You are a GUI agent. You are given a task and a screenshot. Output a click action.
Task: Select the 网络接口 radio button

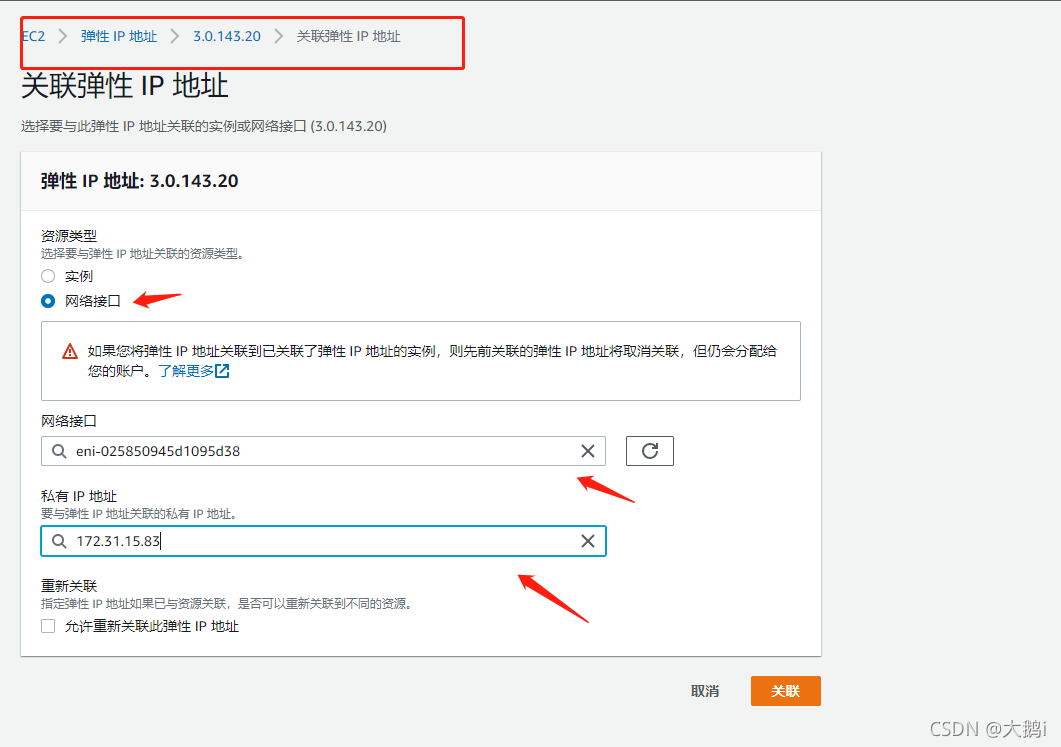tap(48, 301)
